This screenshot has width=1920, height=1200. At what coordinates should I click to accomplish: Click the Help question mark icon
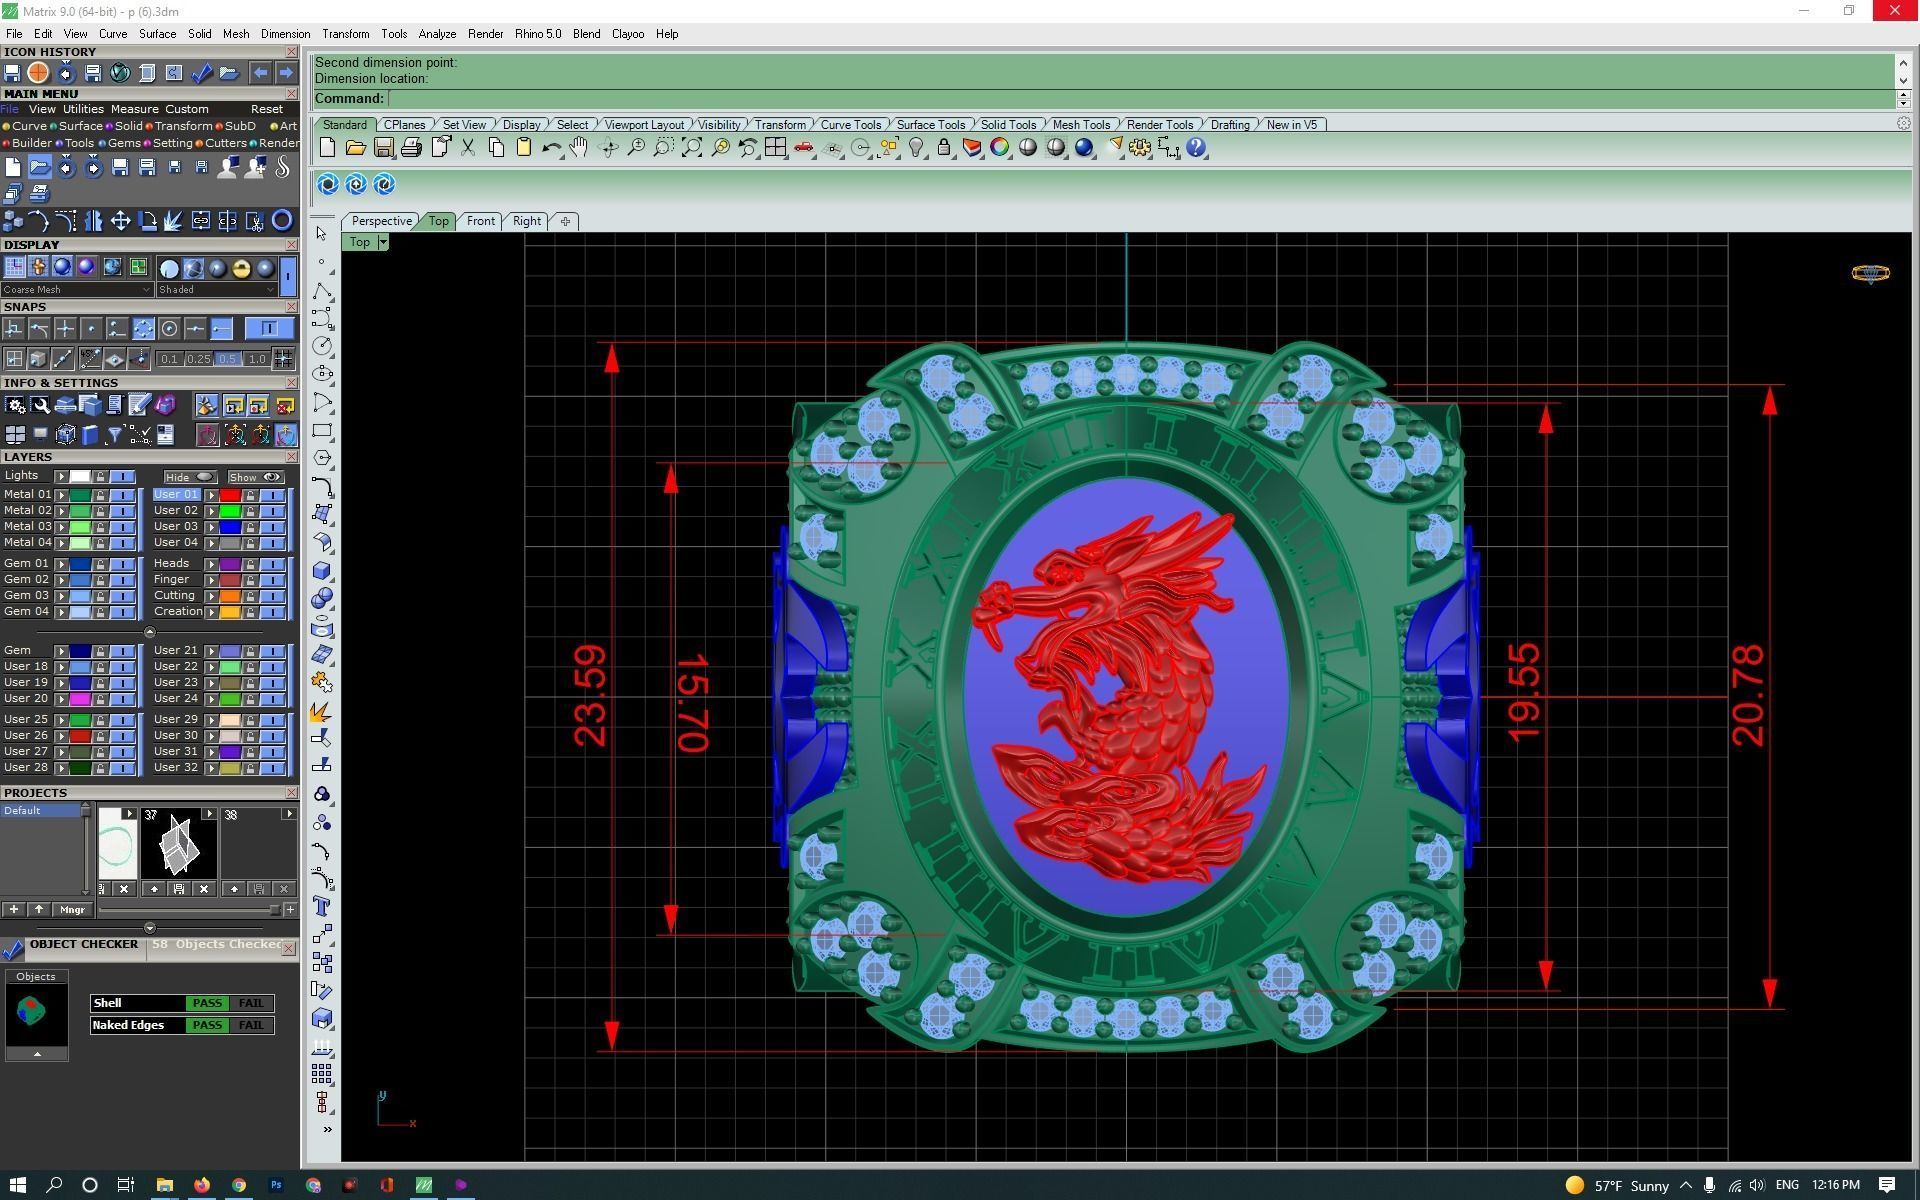point(1196,148)
